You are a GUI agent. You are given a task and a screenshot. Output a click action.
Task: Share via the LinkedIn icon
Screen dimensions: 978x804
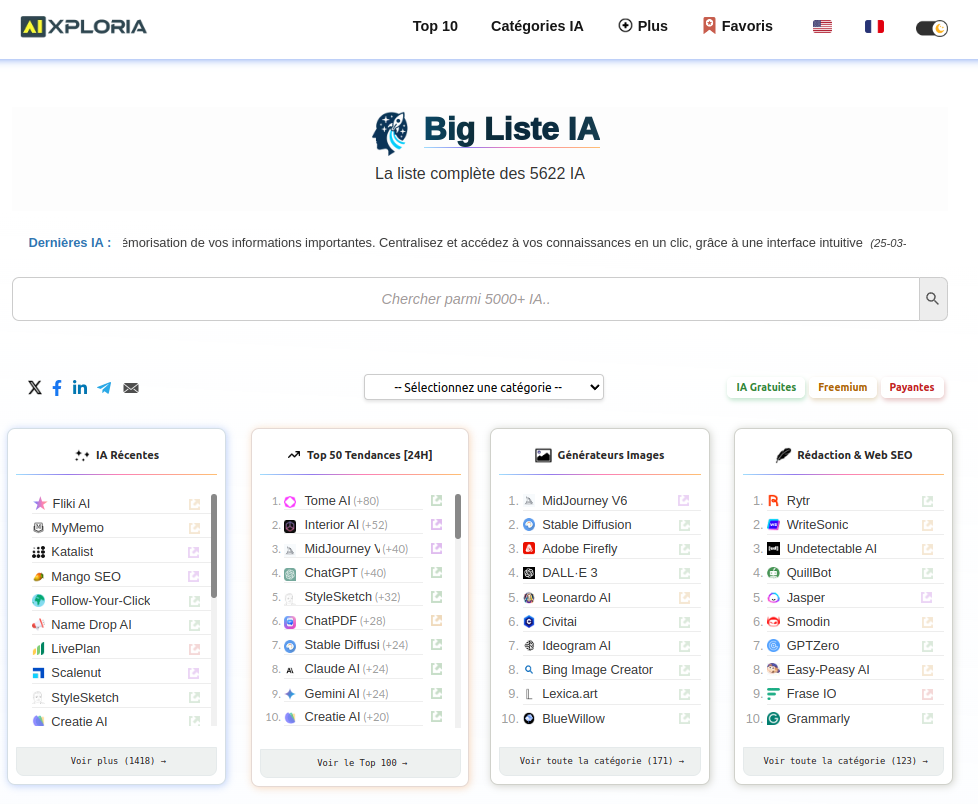point(80,388)
